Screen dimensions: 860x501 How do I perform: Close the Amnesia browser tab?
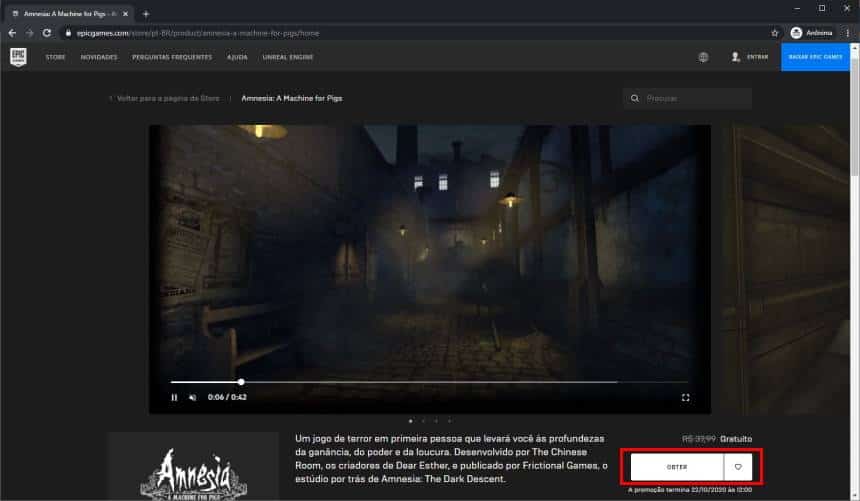[125, 14]
